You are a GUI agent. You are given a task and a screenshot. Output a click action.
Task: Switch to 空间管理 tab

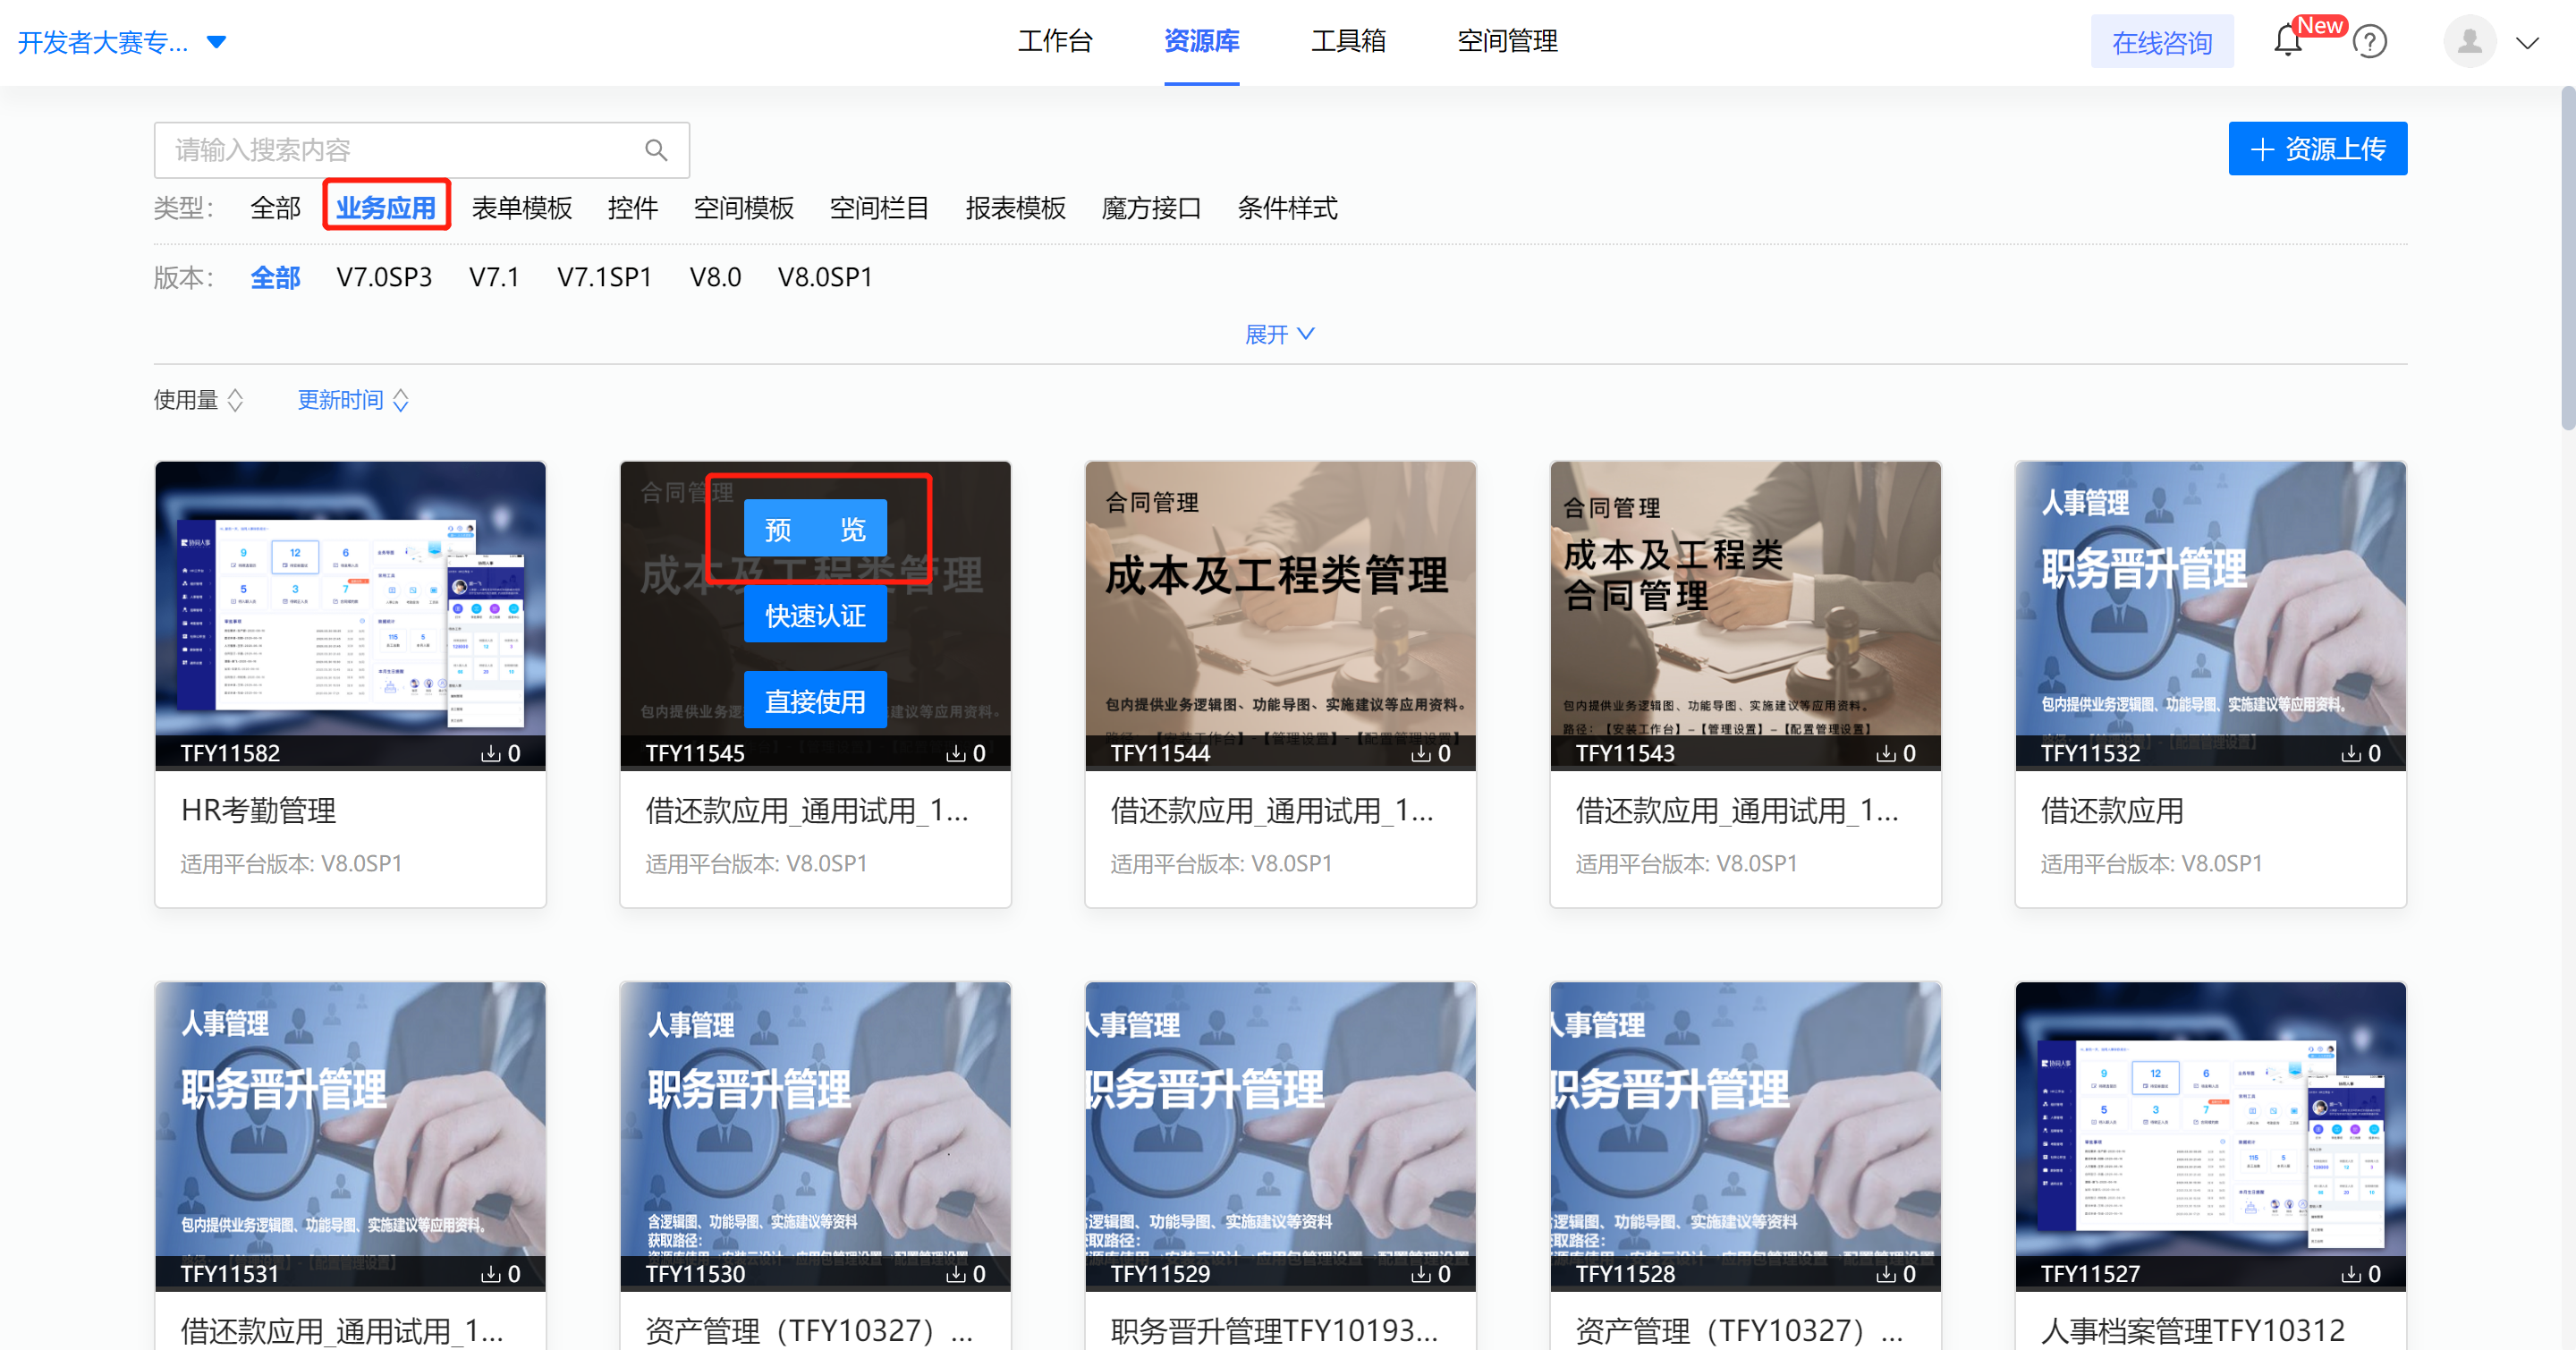point(1507,41)
